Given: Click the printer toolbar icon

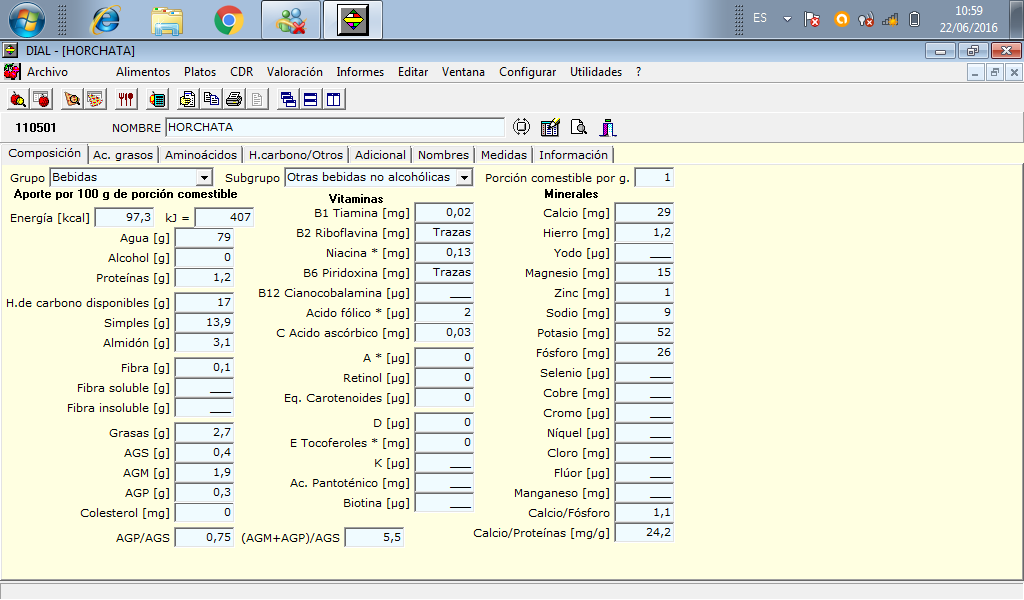Looking at the screenshot, I should pyautogui.click(x=234, y=99).
